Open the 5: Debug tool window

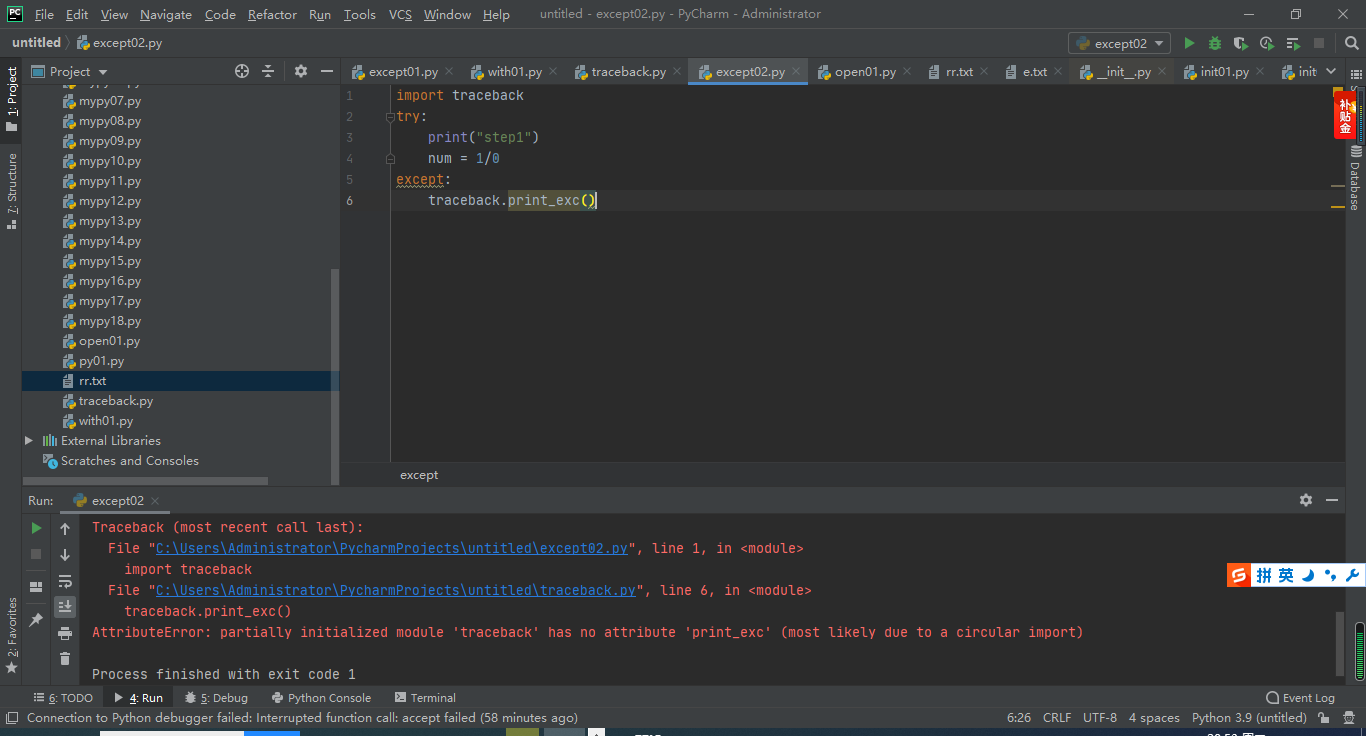215,698
